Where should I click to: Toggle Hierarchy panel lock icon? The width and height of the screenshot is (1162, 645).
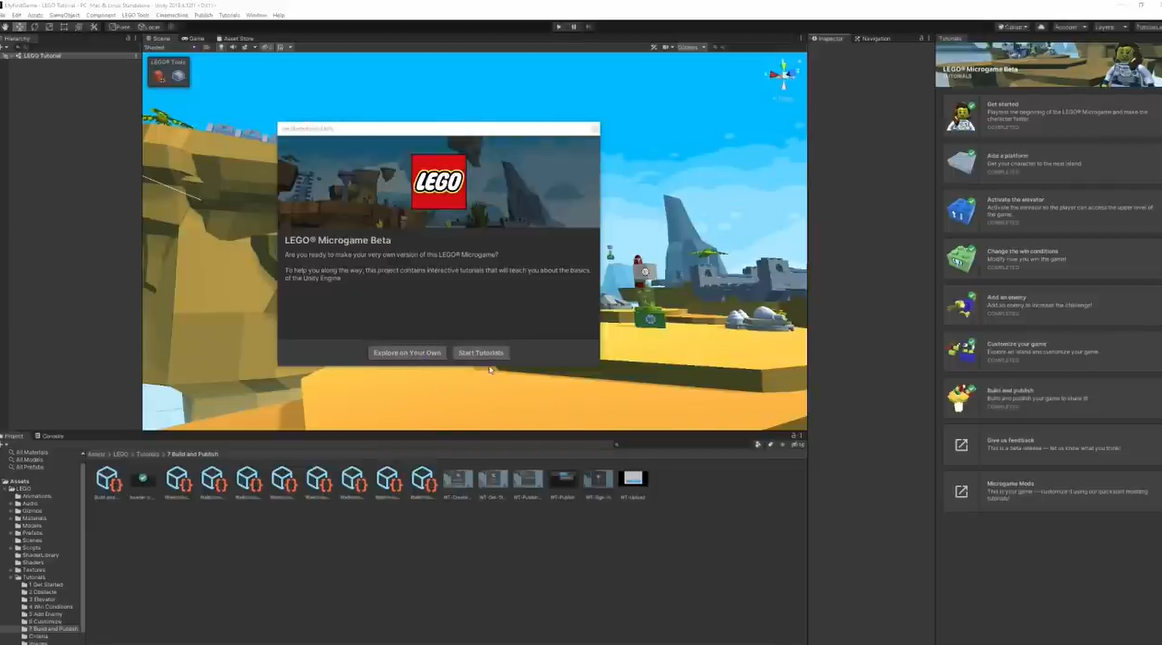(x=128, y=39)
